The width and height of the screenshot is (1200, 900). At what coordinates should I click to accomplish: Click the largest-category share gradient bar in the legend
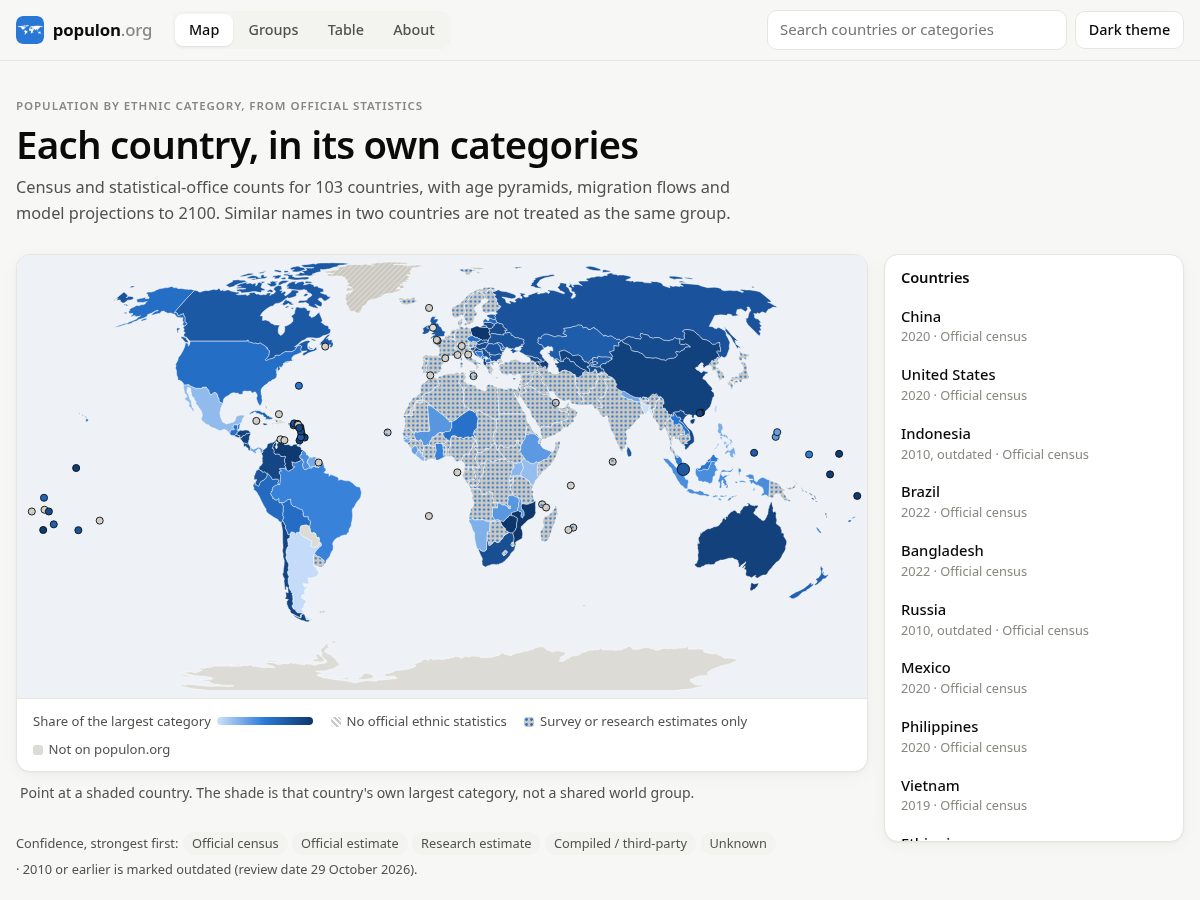click(x=265, y=721)
